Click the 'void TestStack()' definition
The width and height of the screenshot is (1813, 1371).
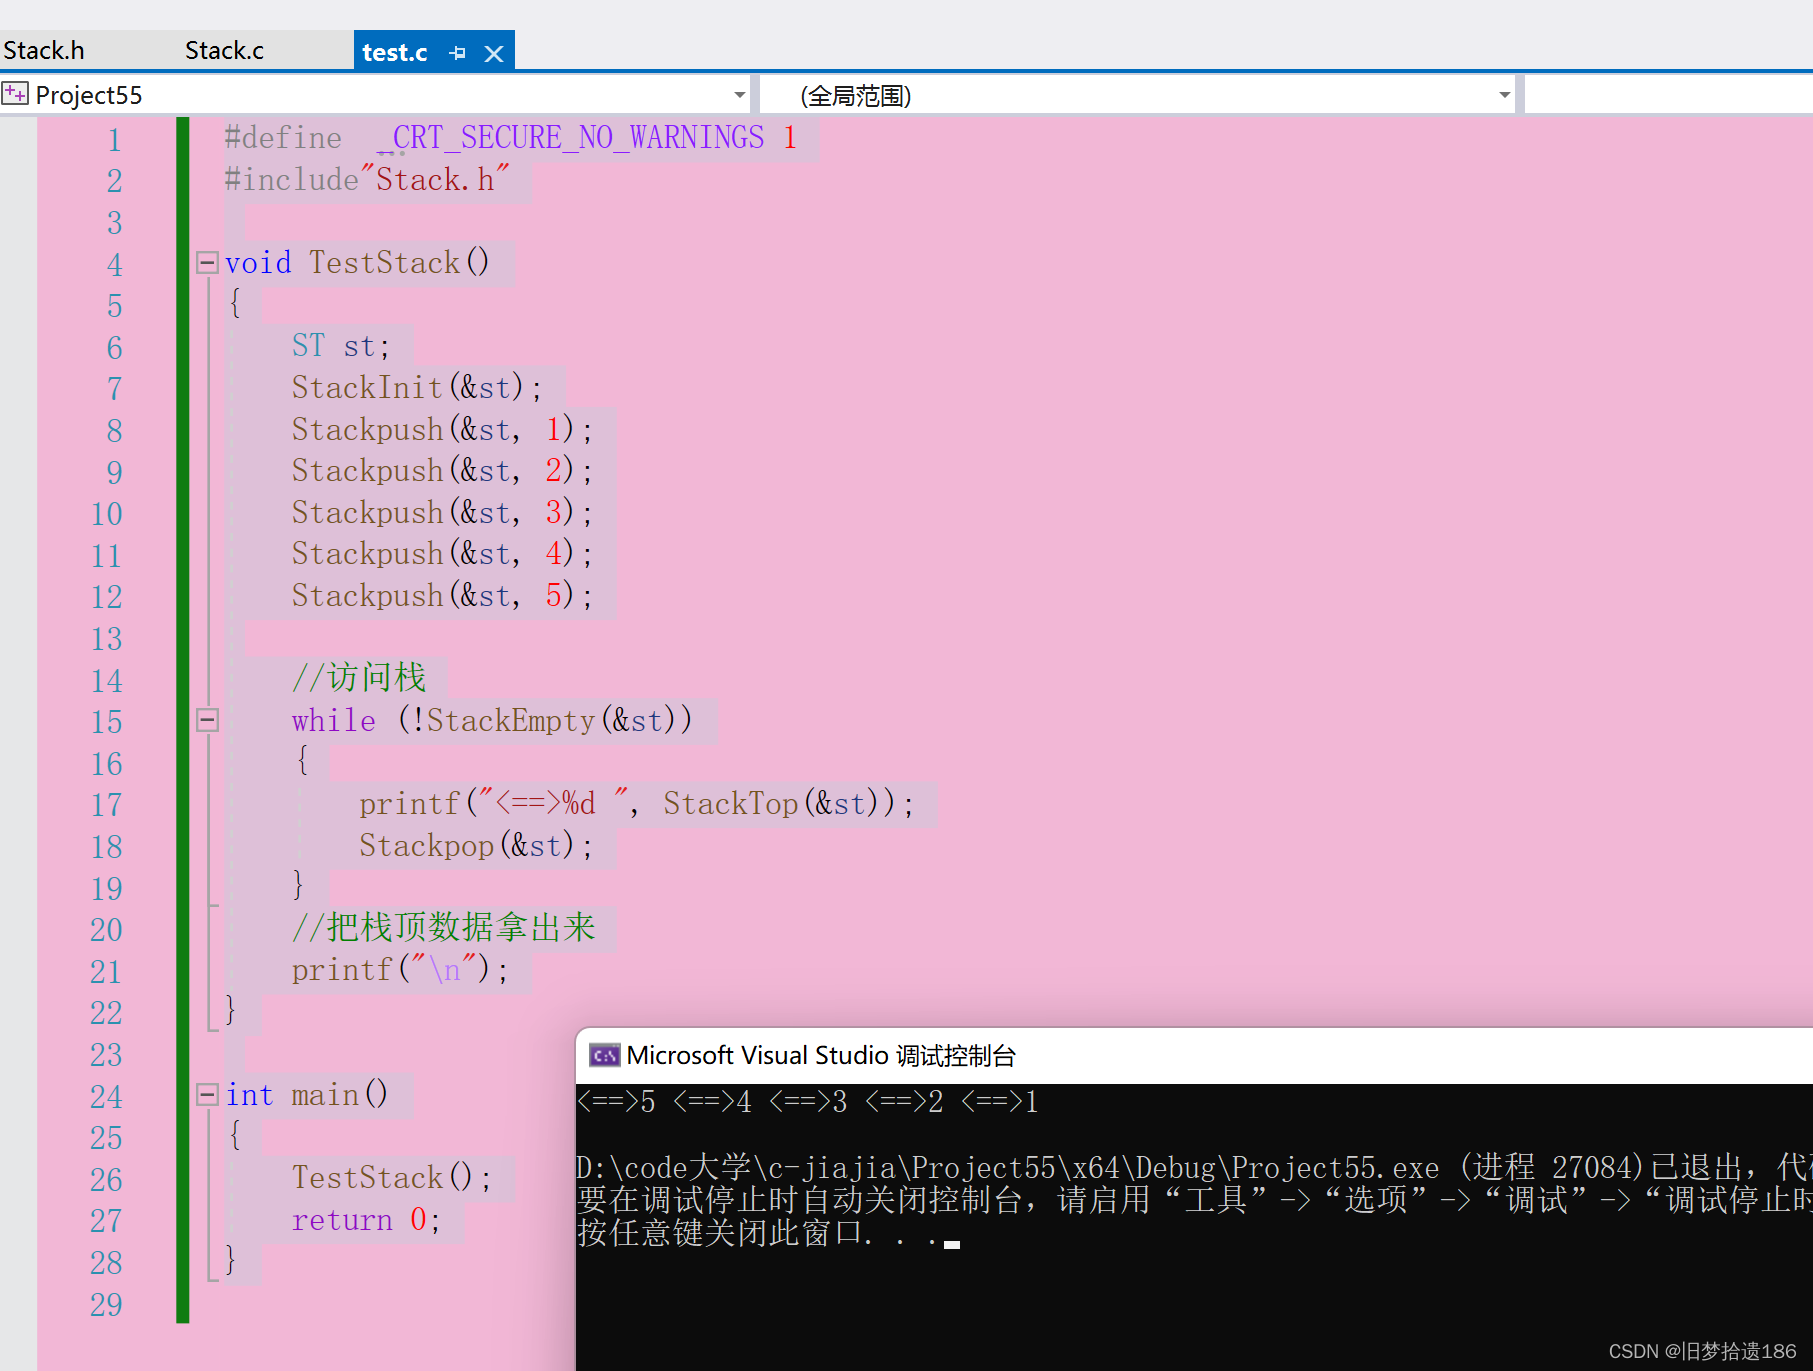pyautogui.click(x=357, y=262)
